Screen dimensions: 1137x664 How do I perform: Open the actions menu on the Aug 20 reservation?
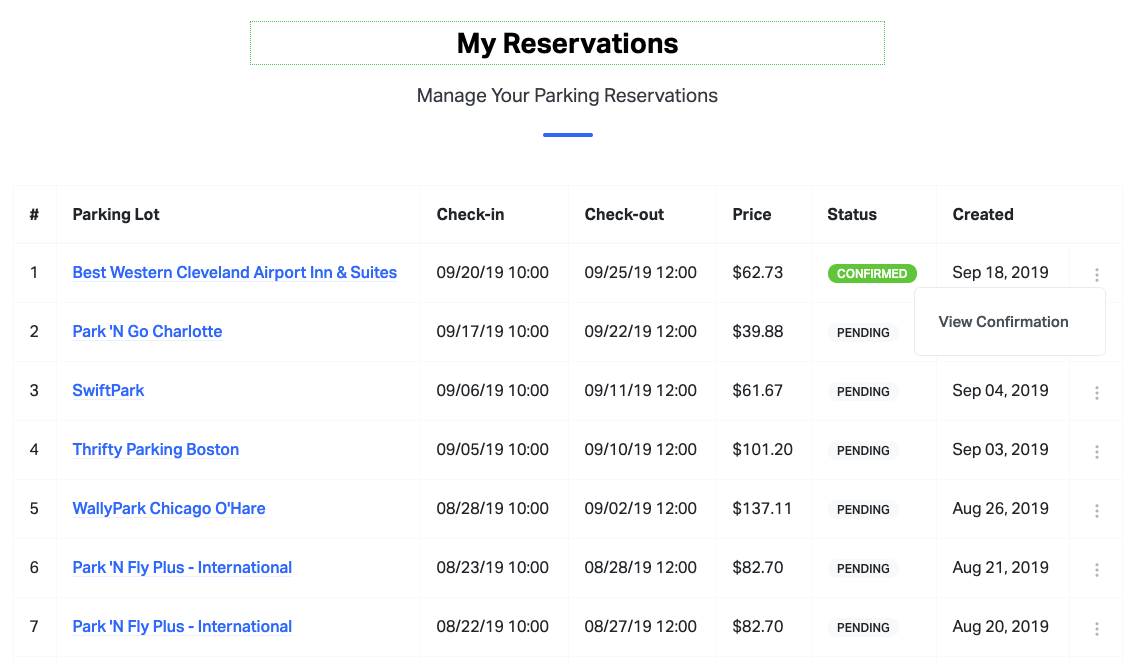(x=1096, y=627)
